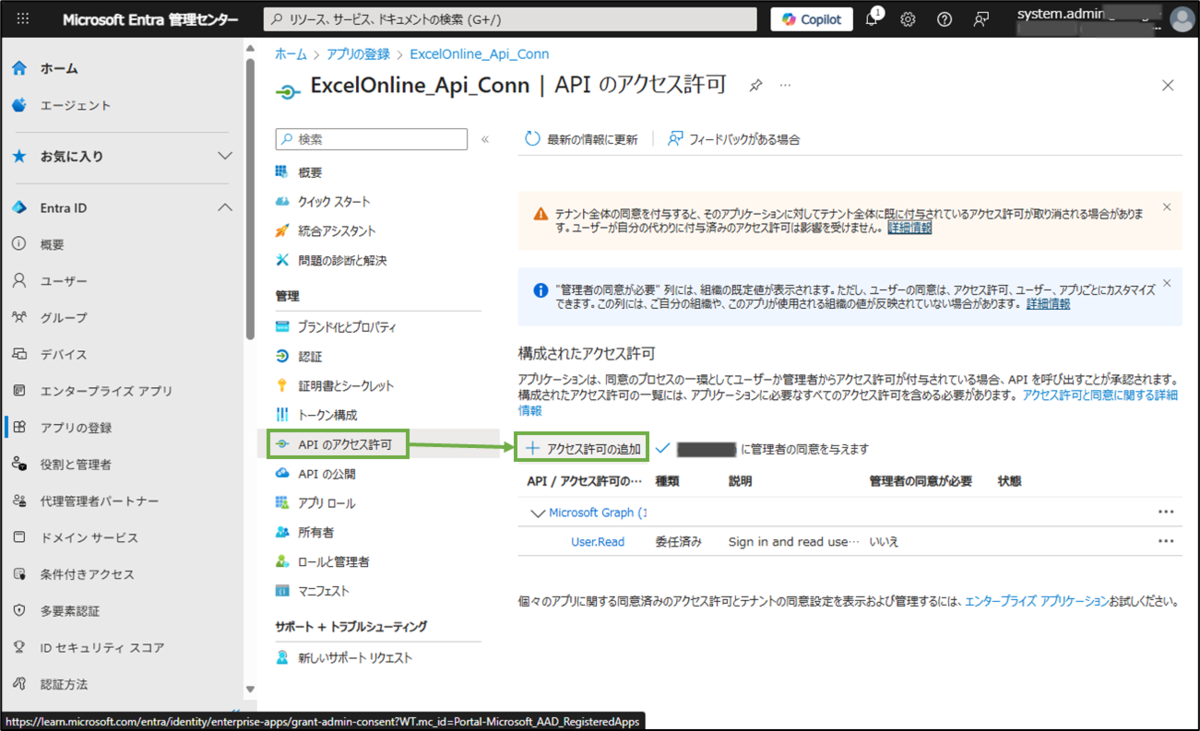Pin the API permissions blade
Screen dimensions: 1200x731
[756, 86]
